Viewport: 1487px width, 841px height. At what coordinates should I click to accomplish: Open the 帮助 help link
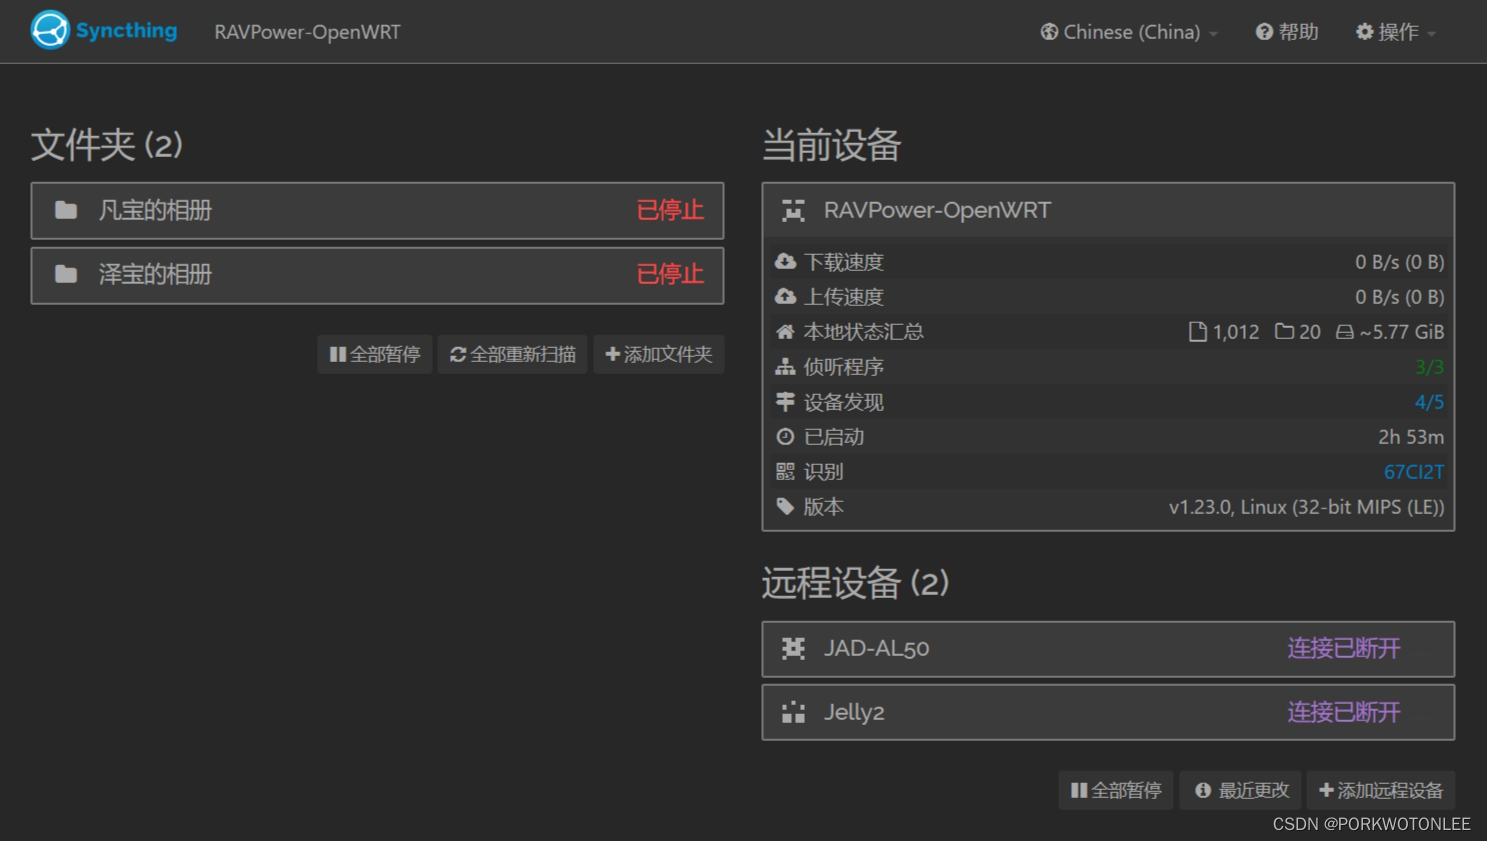pos(1287,32)
